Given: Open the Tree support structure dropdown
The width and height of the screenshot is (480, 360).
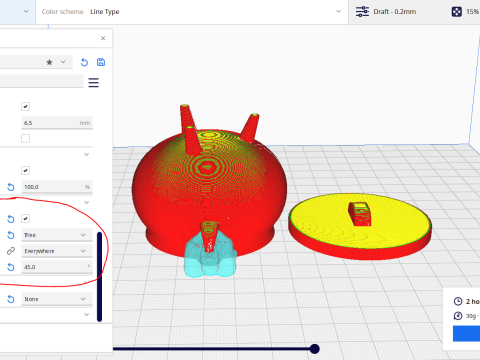Looking at the screenshot, I should pos(57,235).
